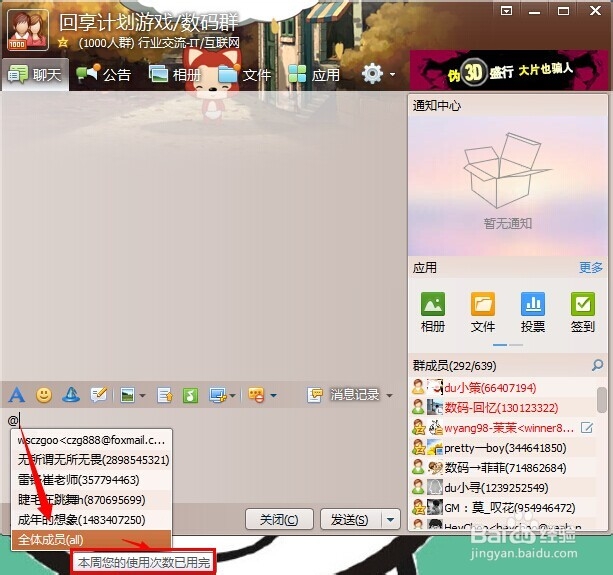Screen dimensions: 613x575
Task: Open the window menu dropdown icon in title bar
Action: click(506, 11)
